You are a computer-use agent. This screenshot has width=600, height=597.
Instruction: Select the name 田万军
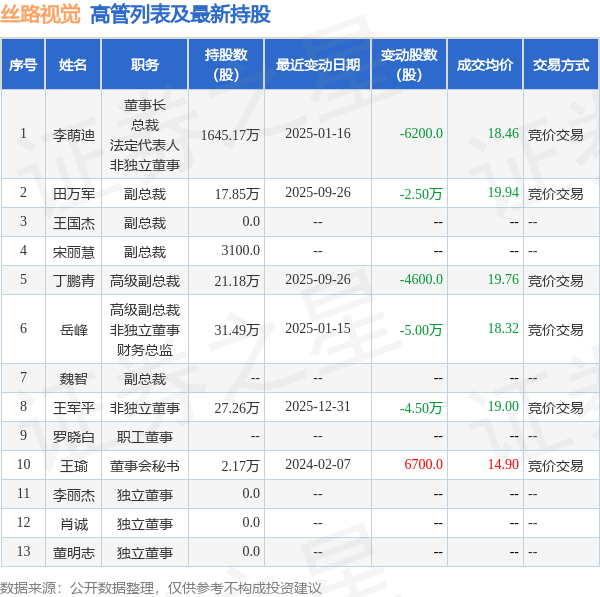click(73, 194)
